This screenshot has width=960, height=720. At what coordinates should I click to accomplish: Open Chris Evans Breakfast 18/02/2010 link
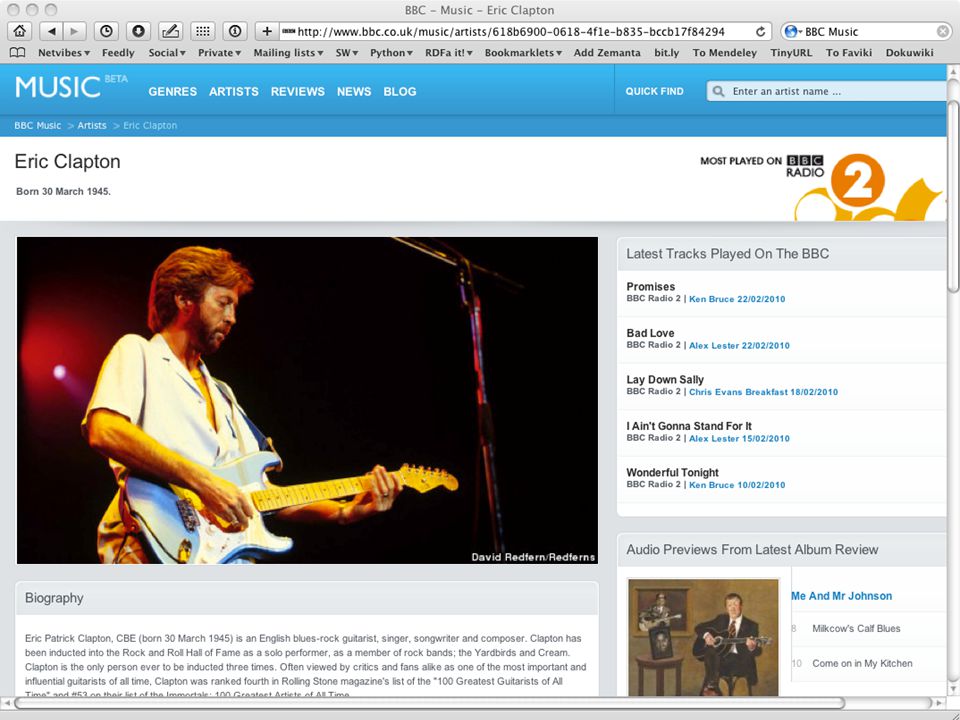point(763,392)
